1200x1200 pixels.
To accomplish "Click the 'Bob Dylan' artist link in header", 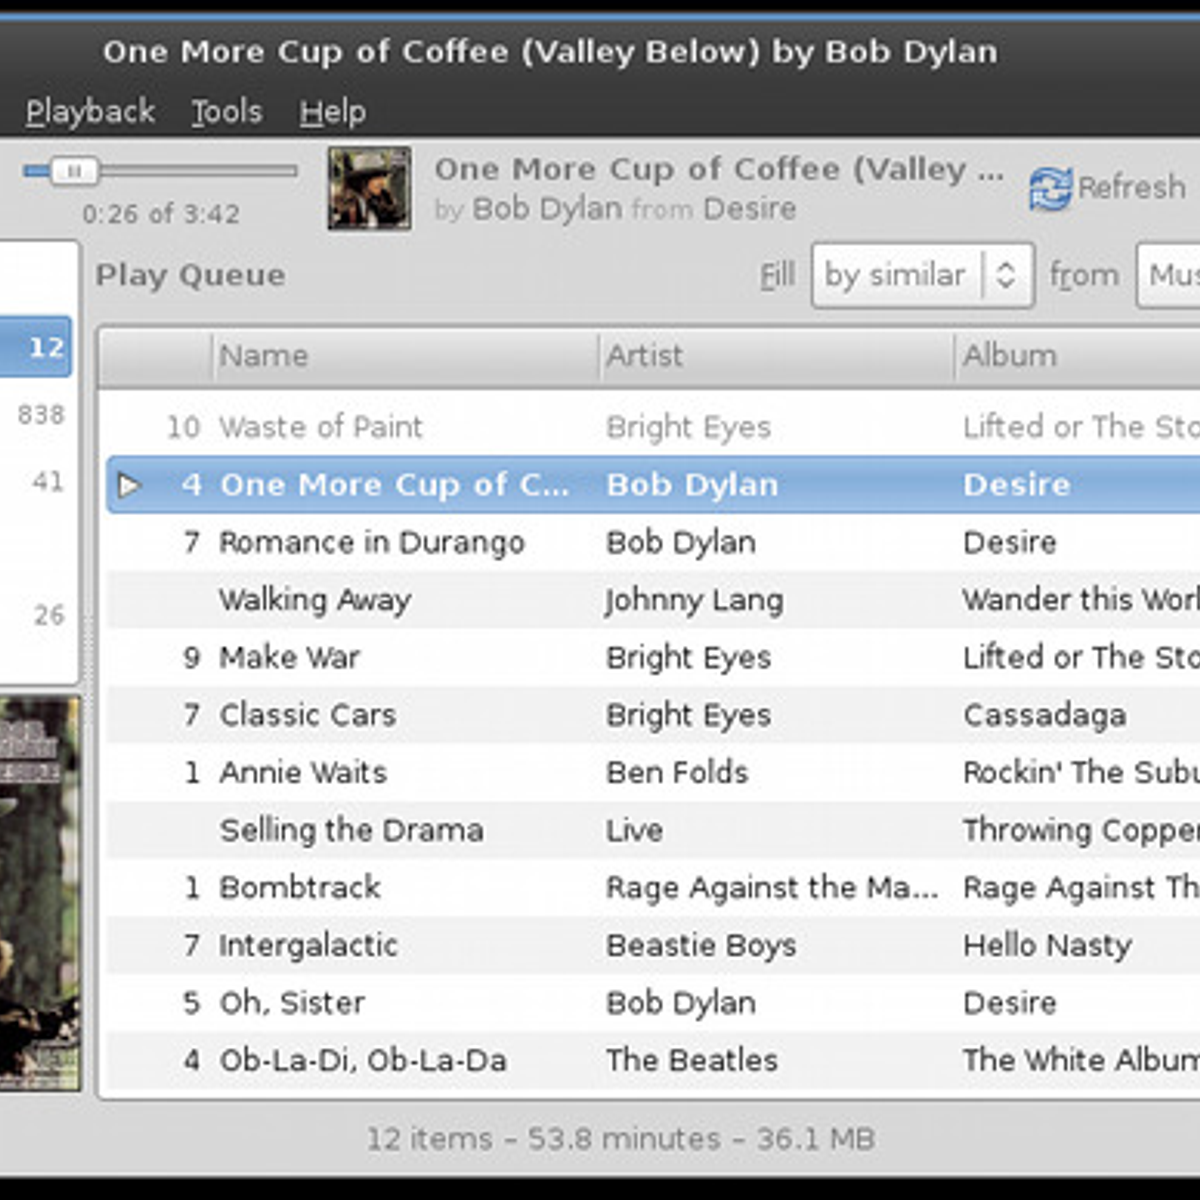I will tap(547, 209).
